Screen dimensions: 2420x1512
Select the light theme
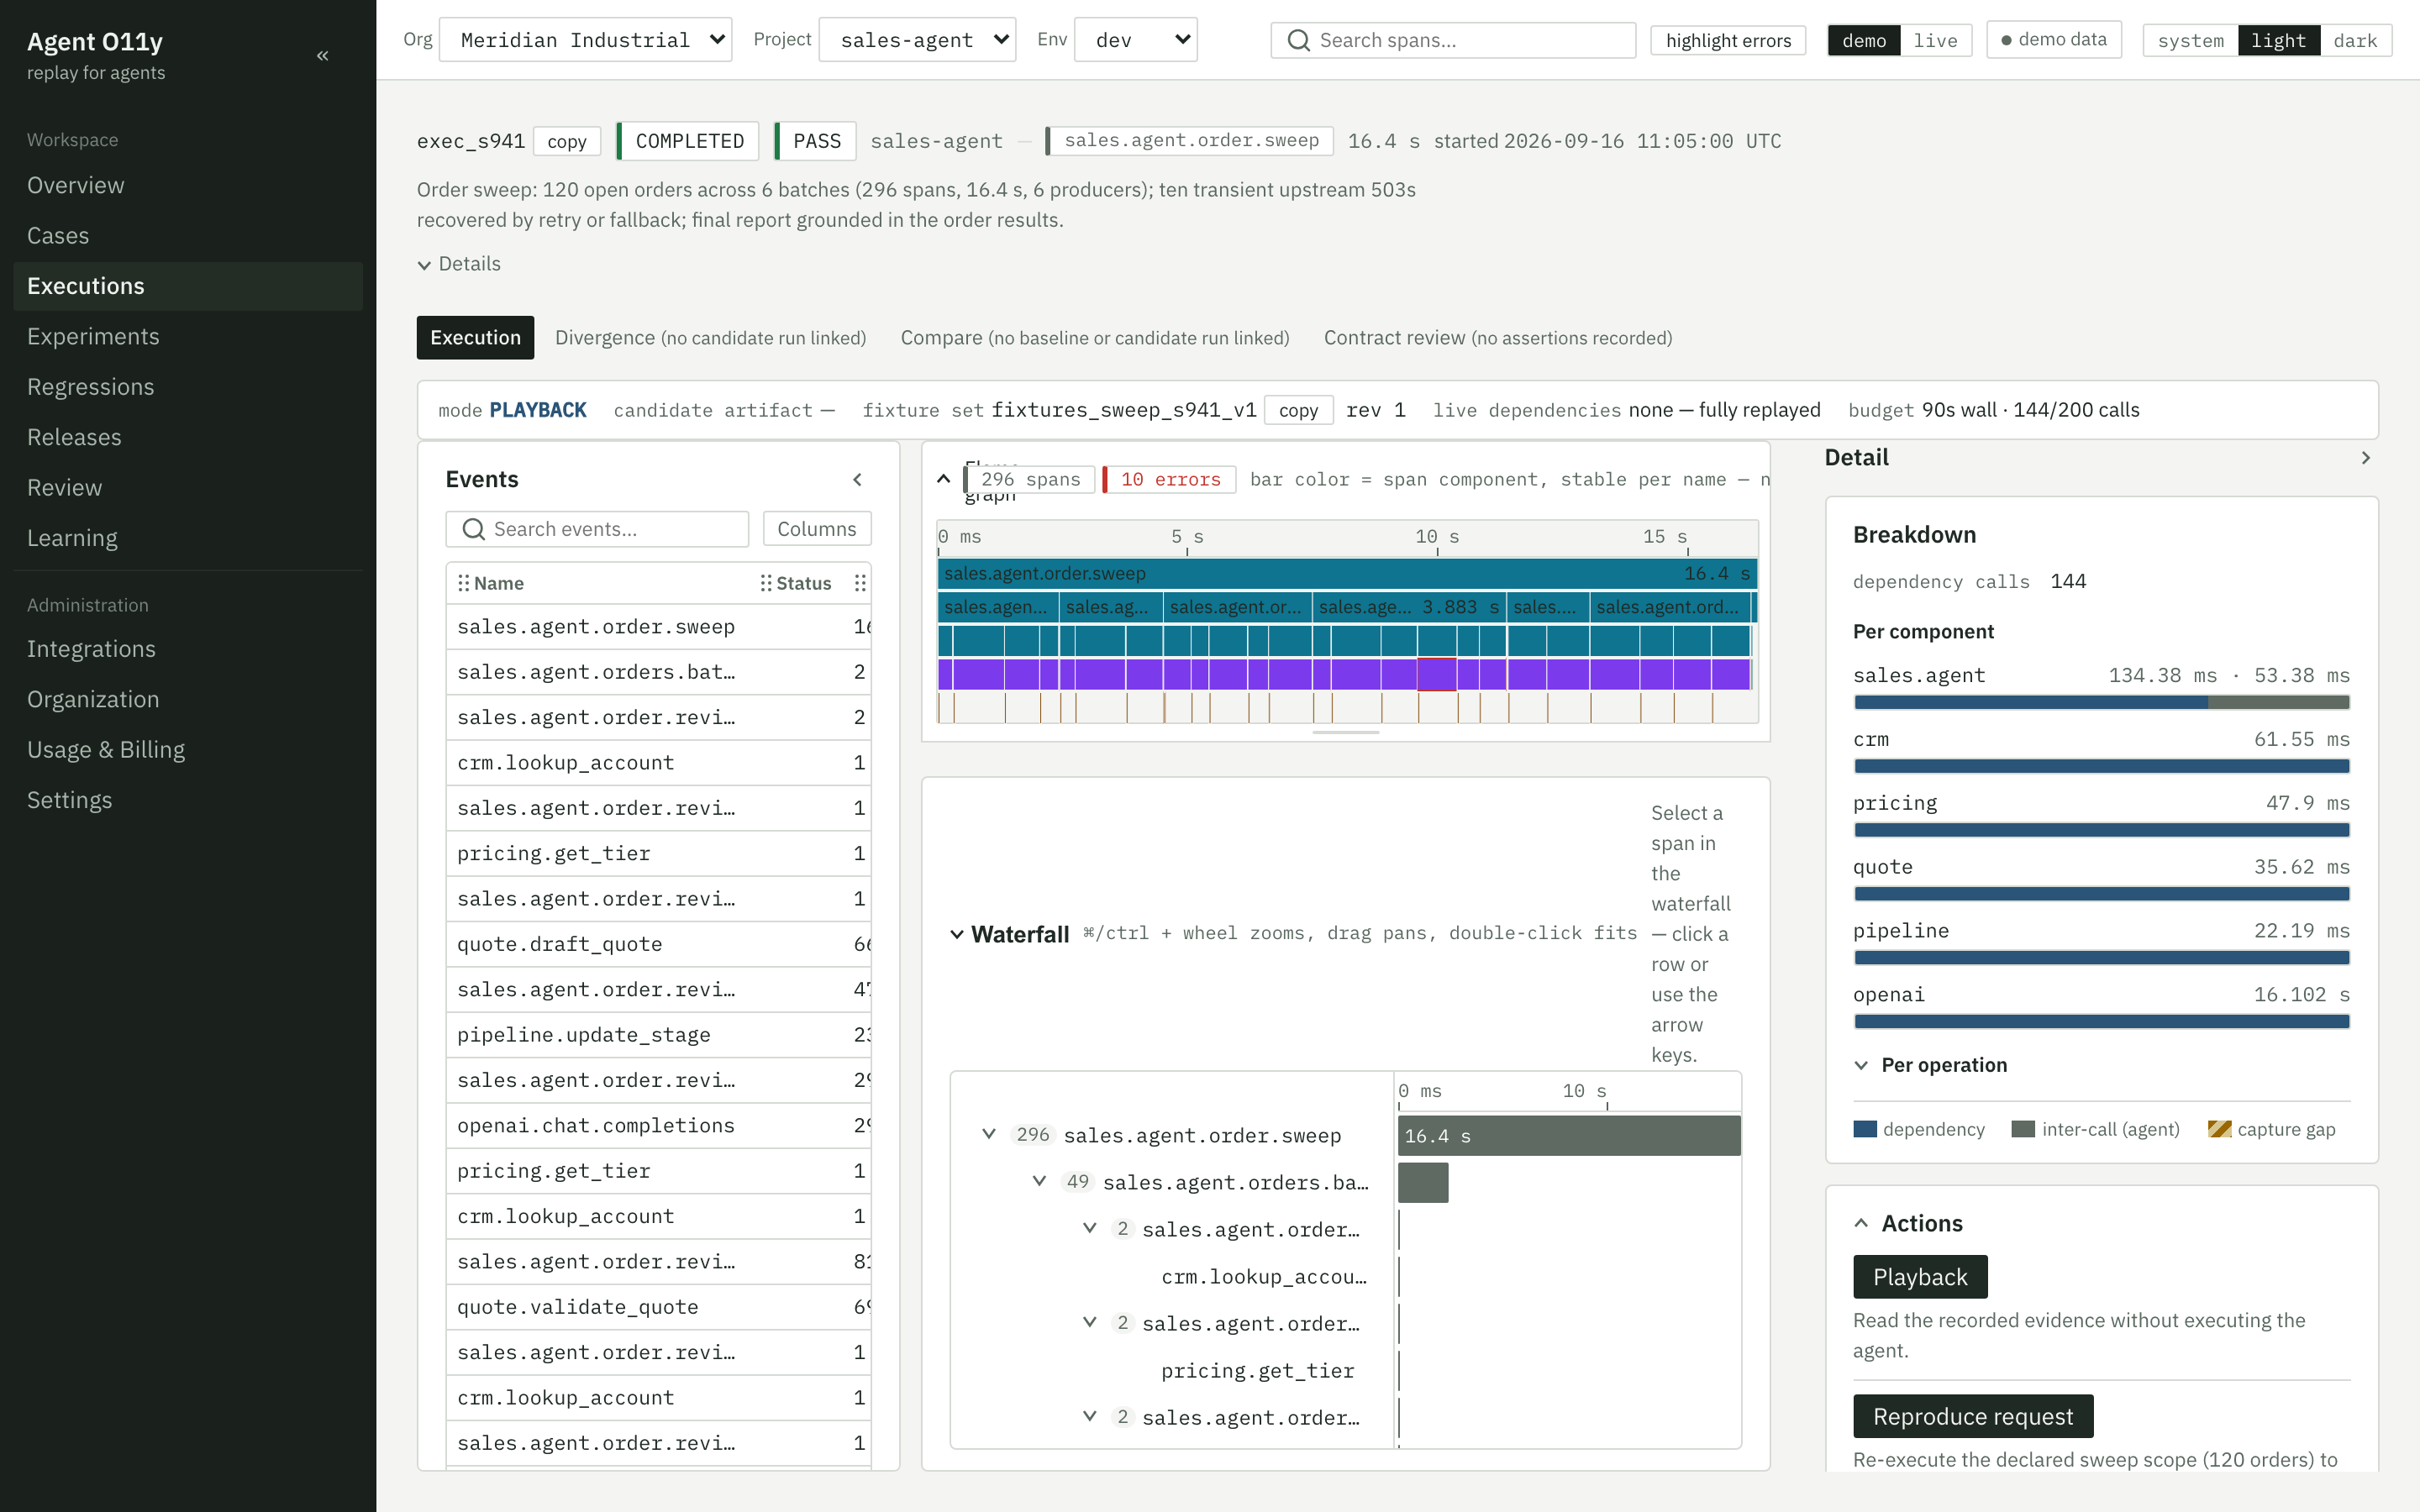click(x=2278, y=41)
